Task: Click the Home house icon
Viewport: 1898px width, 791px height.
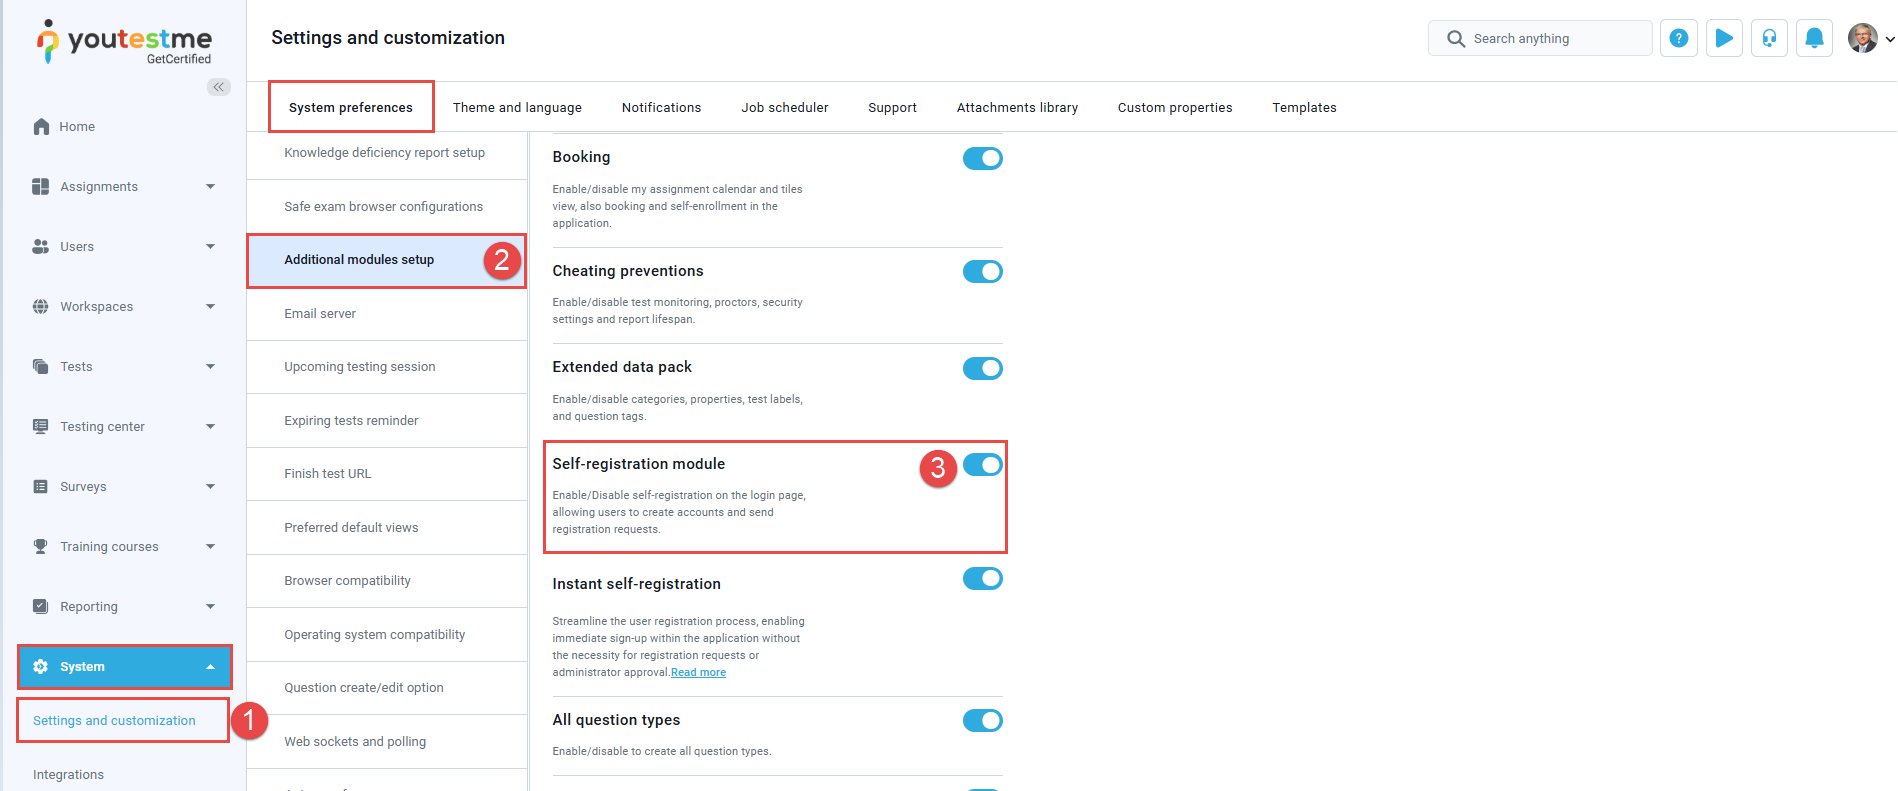Action: [41, 126]
